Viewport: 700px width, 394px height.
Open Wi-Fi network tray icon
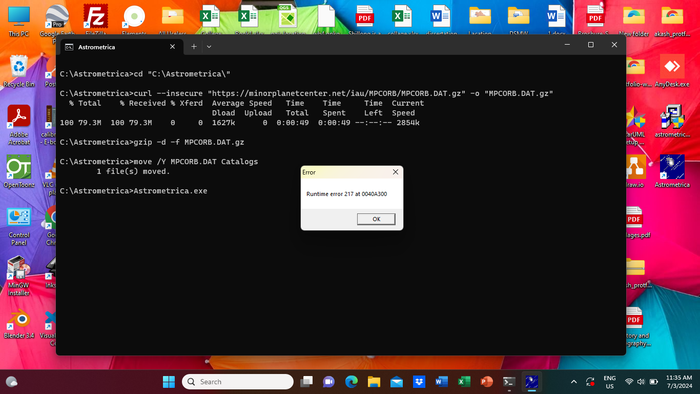click(629, 382)
